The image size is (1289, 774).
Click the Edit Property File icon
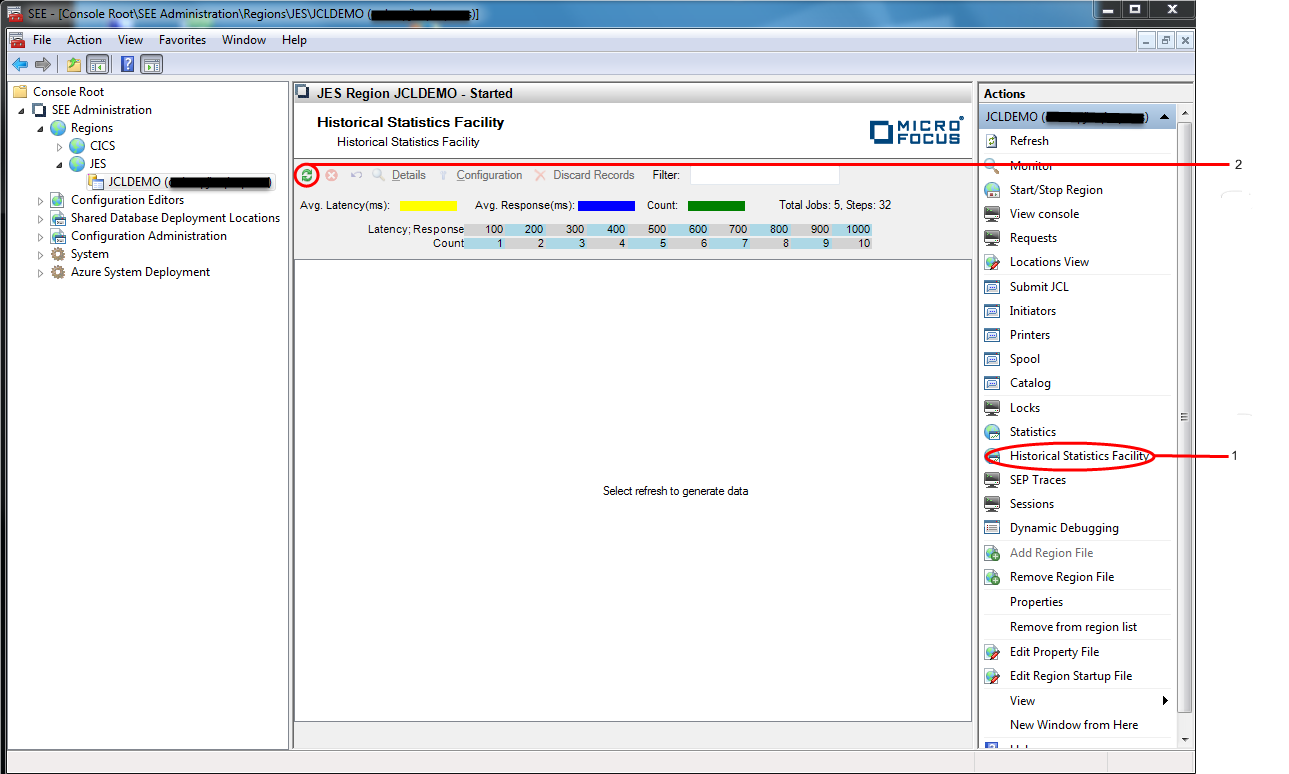tap(992, 652)
